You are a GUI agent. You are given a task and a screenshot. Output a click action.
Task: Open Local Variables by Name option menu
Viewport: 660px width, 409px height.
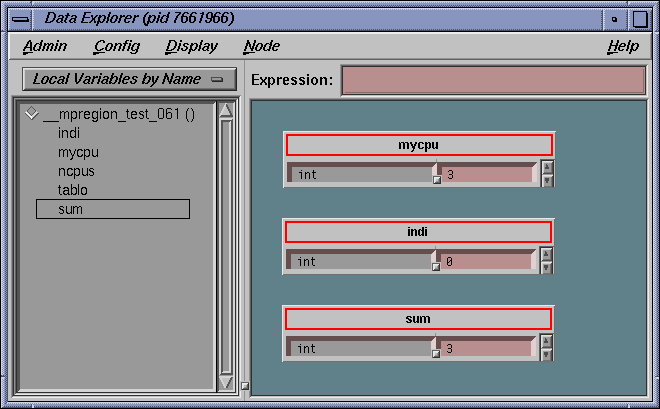(x=130, y=79)
